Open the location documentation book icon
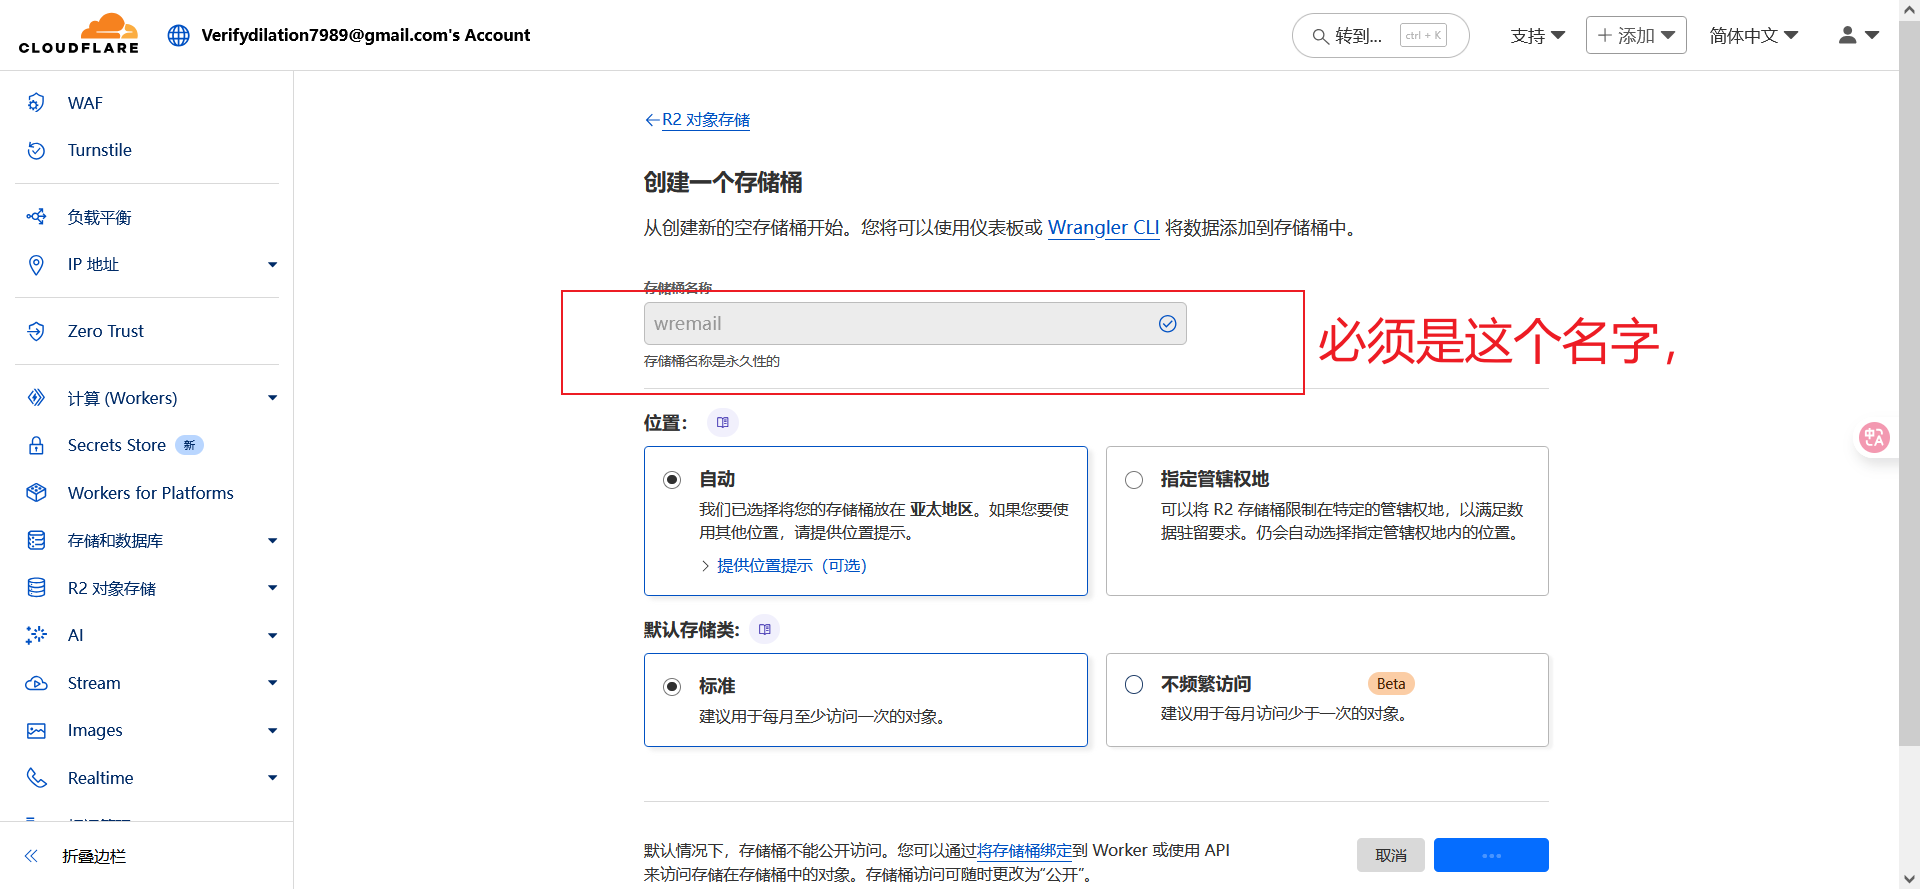Image resolution: width=1920 pixels, height=889 pixels. 722,423
